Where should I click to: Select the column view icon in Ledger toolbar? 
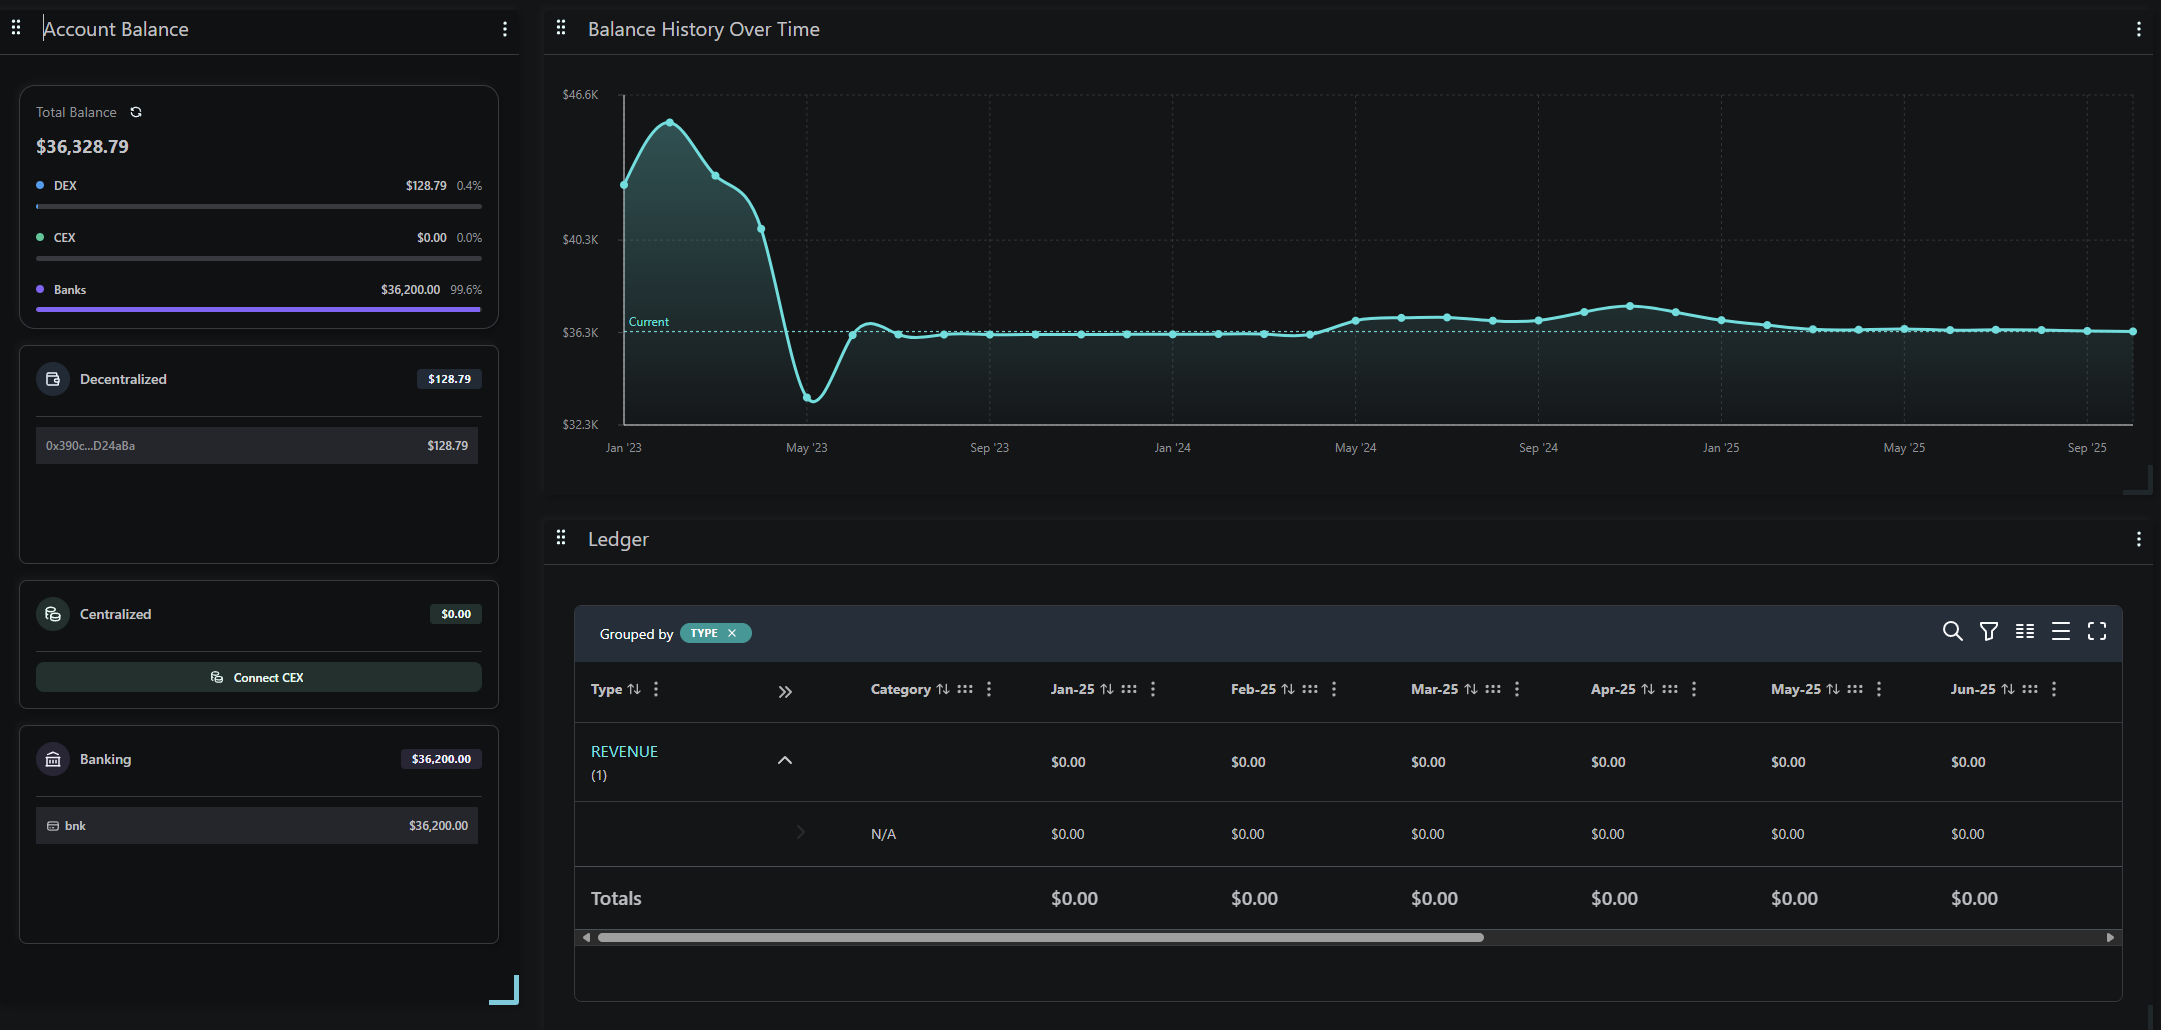[2025, 632]
